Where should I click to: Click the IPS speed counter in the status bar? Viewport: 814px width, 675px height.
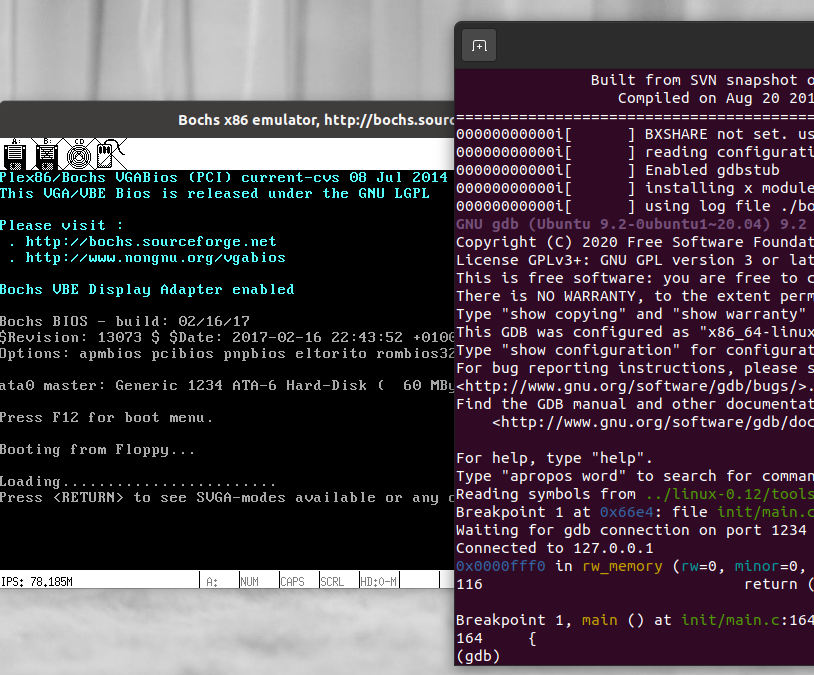click(40, 580)
